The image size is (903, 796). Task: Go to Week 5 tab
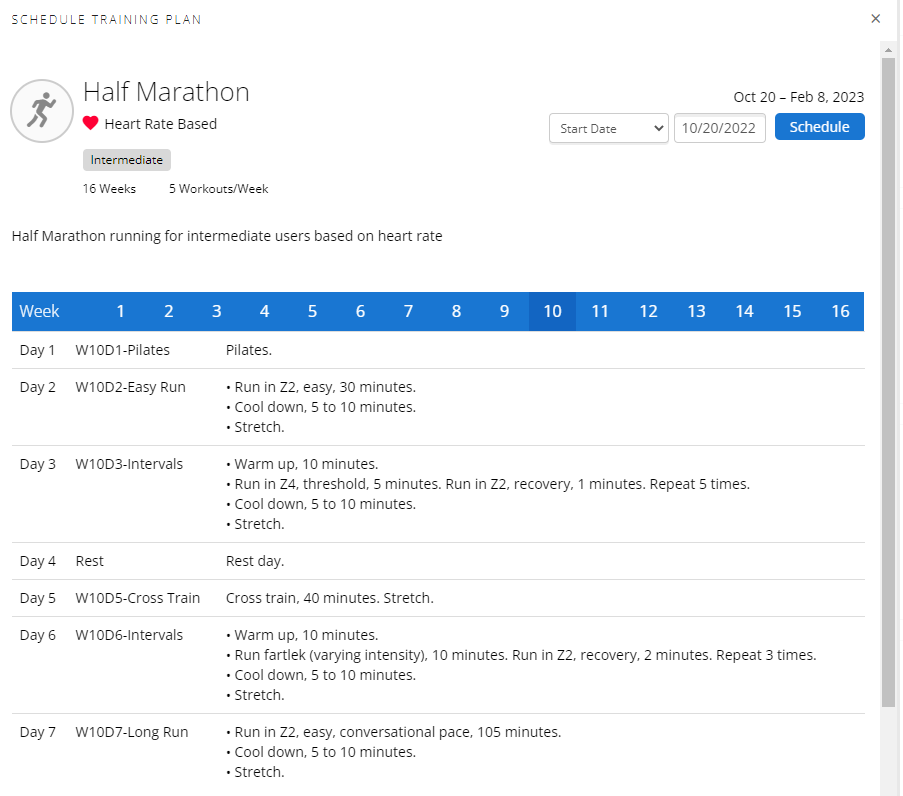pos(312,311)
